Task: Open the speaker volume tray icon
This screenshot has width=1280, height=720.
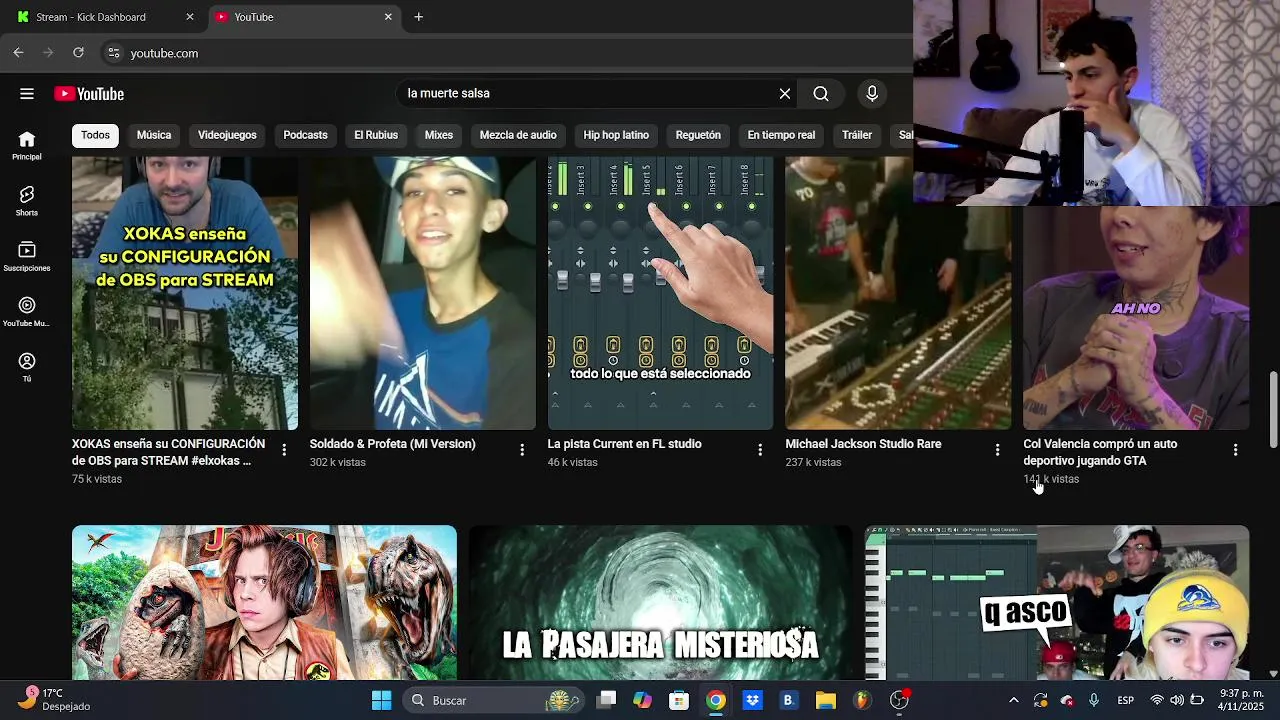Action: pos(1177,700)
